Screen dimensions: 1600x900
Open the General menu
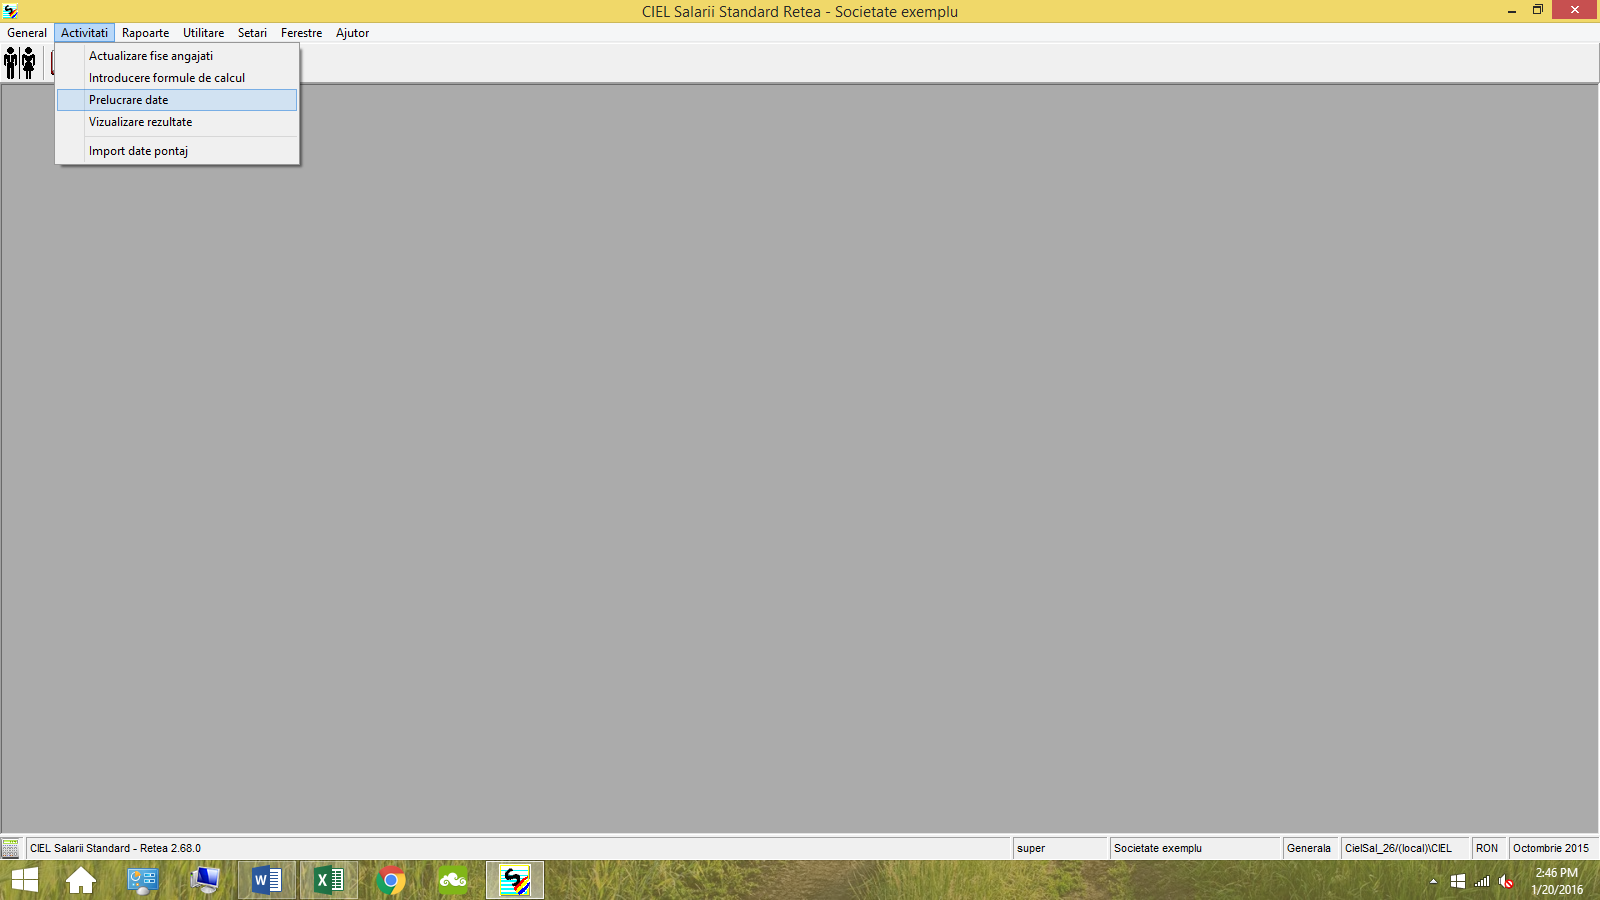[27, 33]
